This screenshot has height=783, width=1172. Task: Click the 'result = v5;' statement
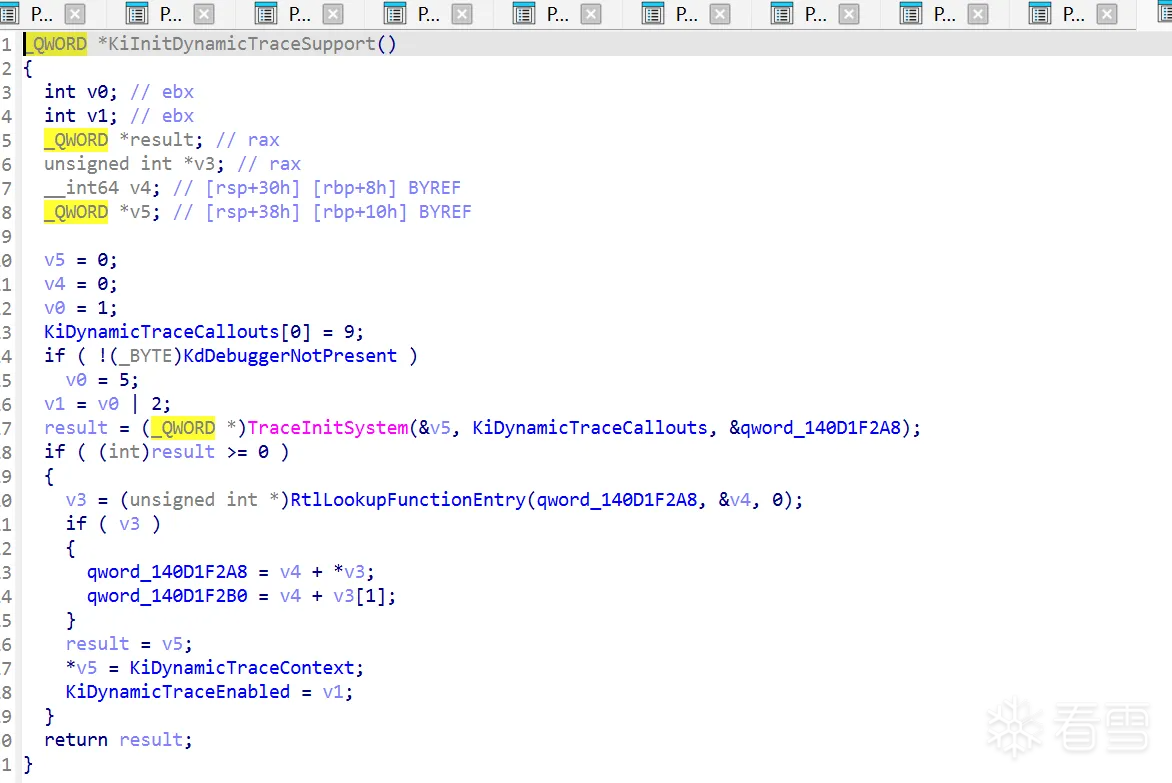pyautogui.click(x=129, y=643)
